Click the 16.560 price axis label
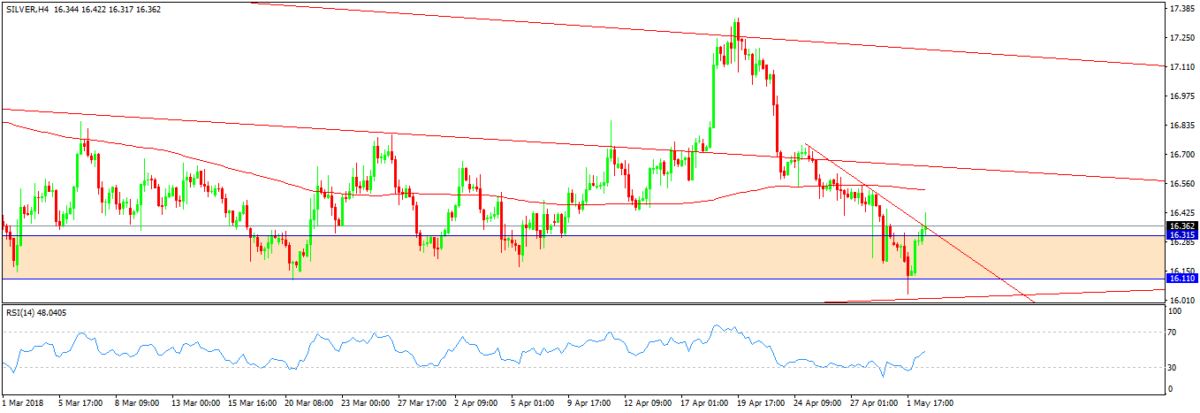The width and height of the screenshot is (1200, 413). [x=1182, y=184]
